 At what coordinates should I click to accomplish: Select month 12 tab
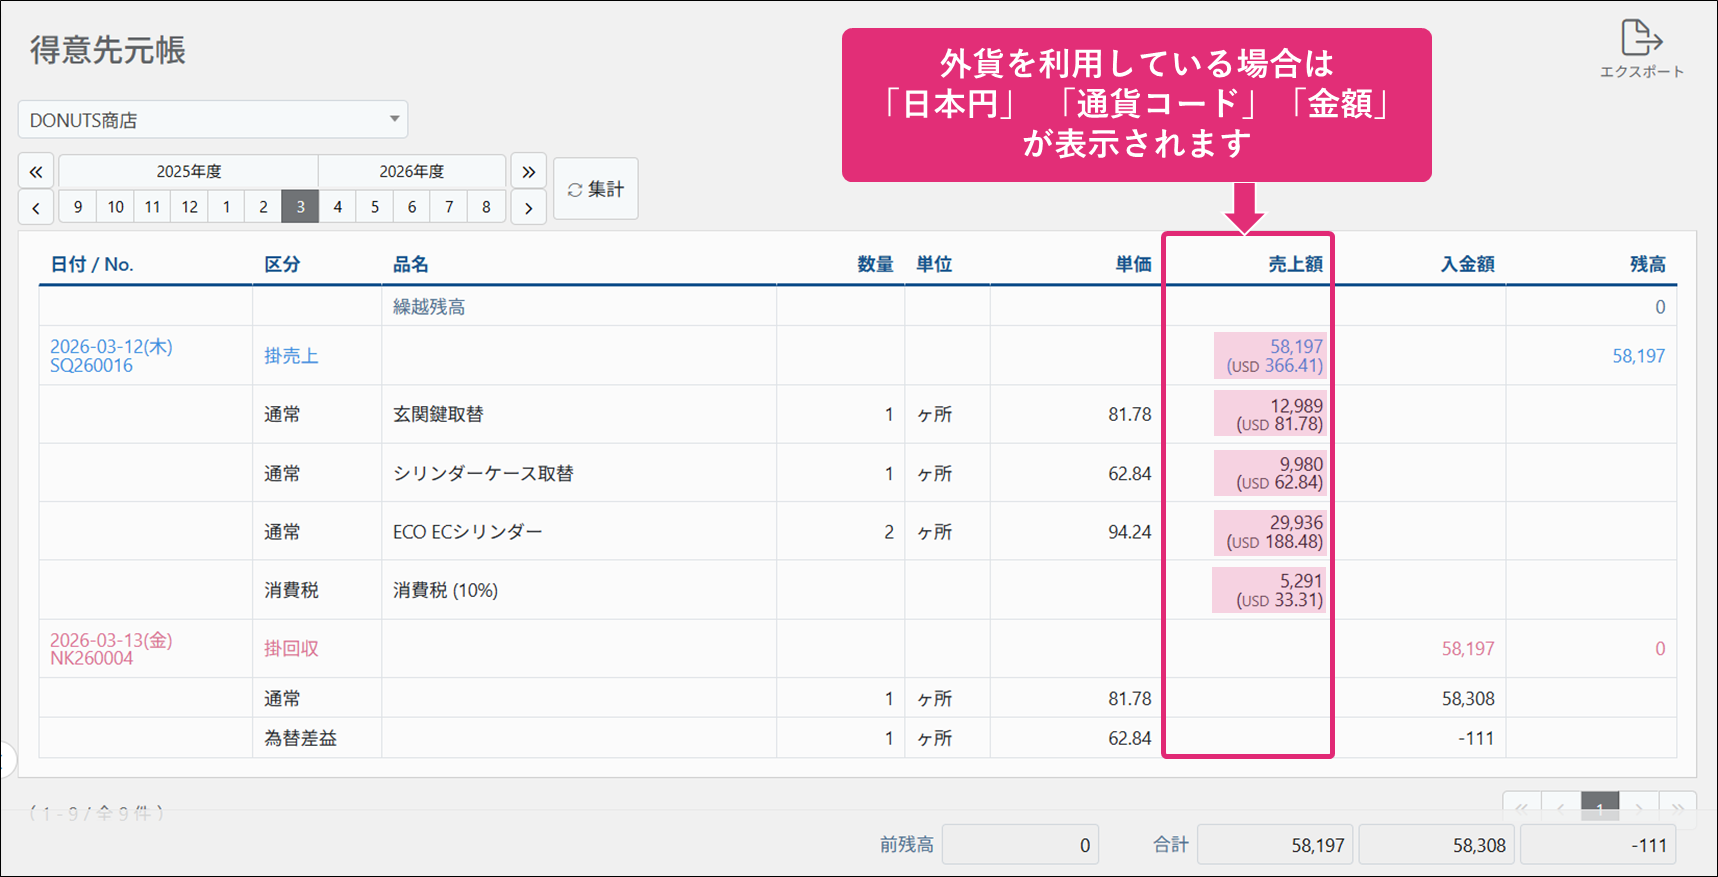[x=189, y=207]
